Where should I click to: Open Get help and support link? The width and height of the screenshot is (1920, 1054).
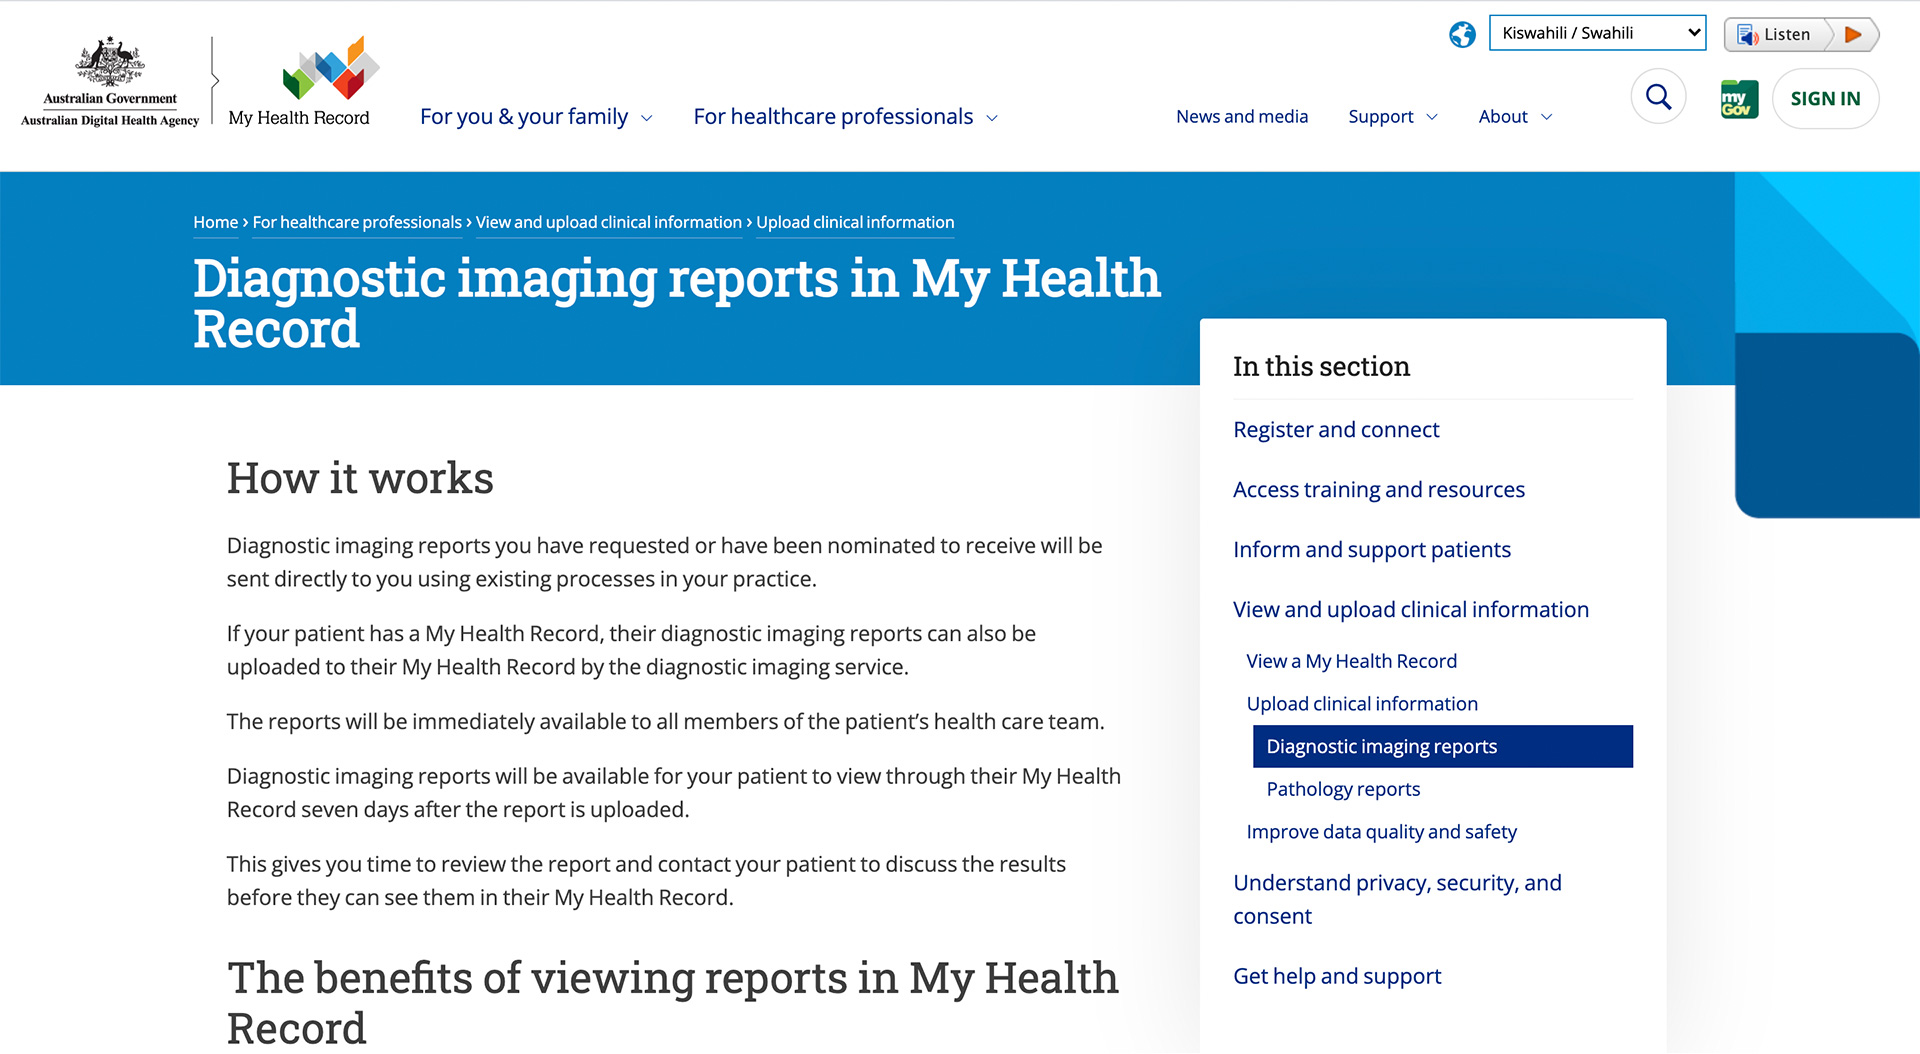[x=1337, y=977]
